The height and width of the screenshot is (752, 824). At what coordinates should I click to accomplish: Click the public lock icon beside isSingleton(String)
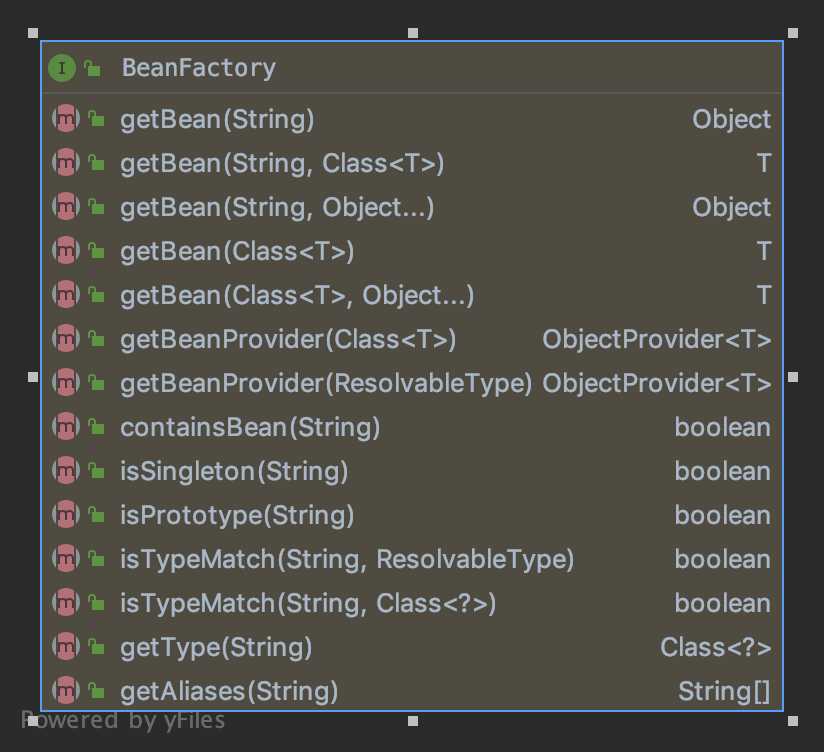(x=96, y=470)
